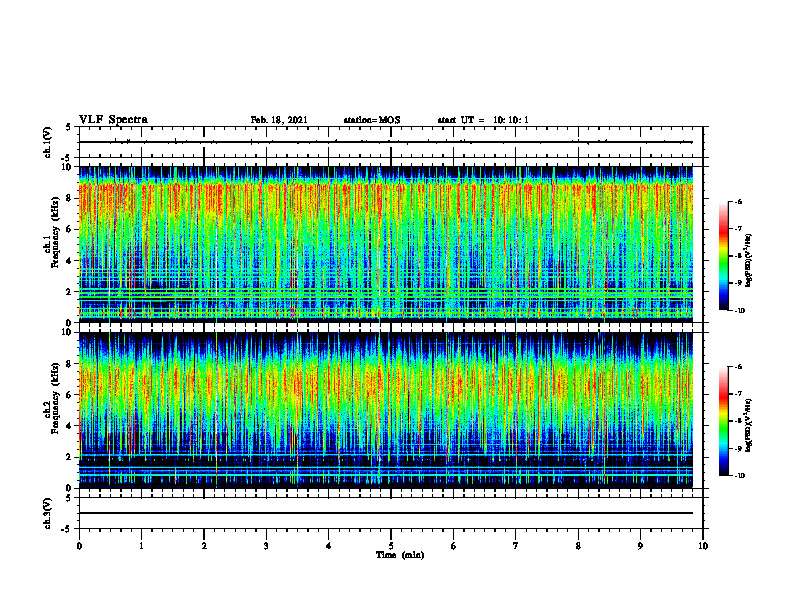Click the "ch.3(V)" waveform axis label
The image size is (792, 612).
48,513
